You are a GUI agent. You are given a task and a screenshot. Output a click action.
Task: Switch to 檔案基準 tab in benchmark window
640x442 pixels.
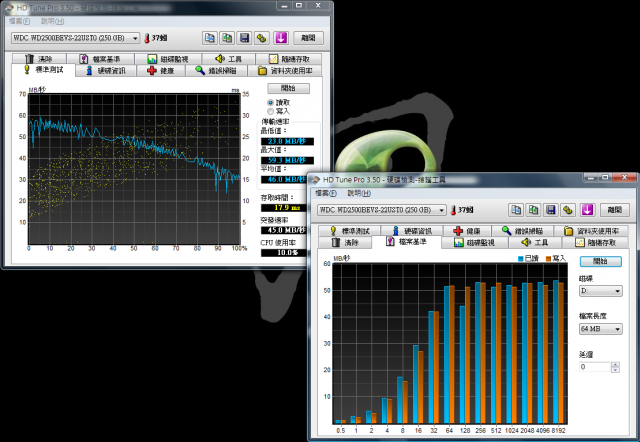click(100, 59)
